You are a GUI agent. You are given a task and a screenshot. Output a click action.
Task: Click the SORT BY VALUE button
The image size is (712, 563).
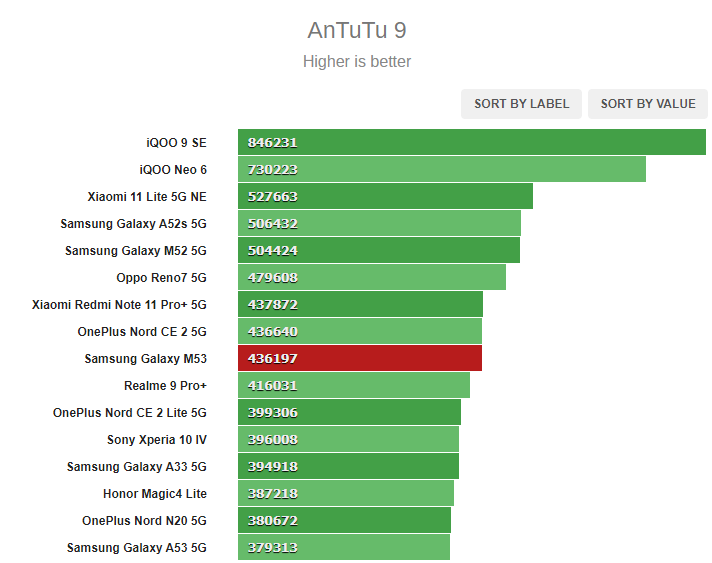pyautogui.click(x=648, y=104)
